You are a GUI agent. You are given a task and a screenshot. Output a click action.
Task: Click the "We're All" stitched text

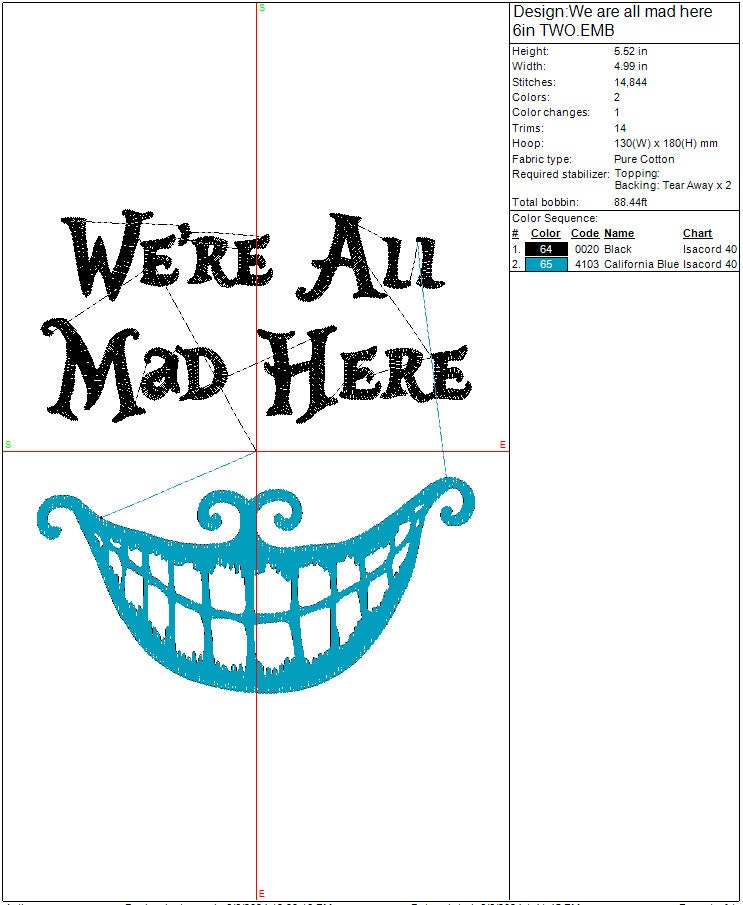(x=255, y=260)
